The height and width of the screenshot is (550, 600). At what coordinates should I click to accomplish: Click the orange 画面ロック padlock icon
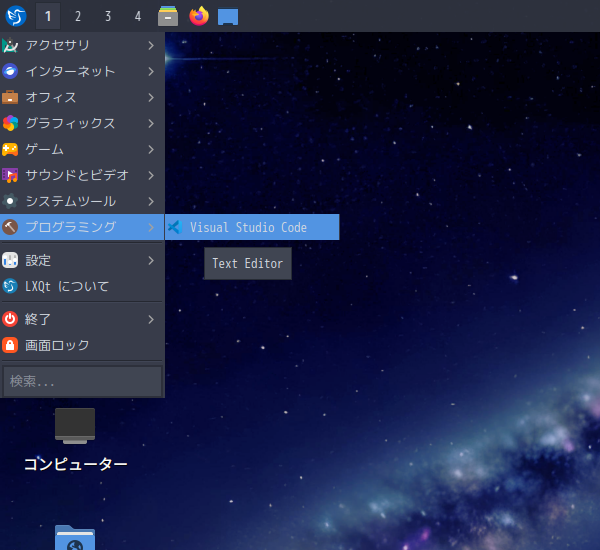pyautogui.click(x=10, y=345)
